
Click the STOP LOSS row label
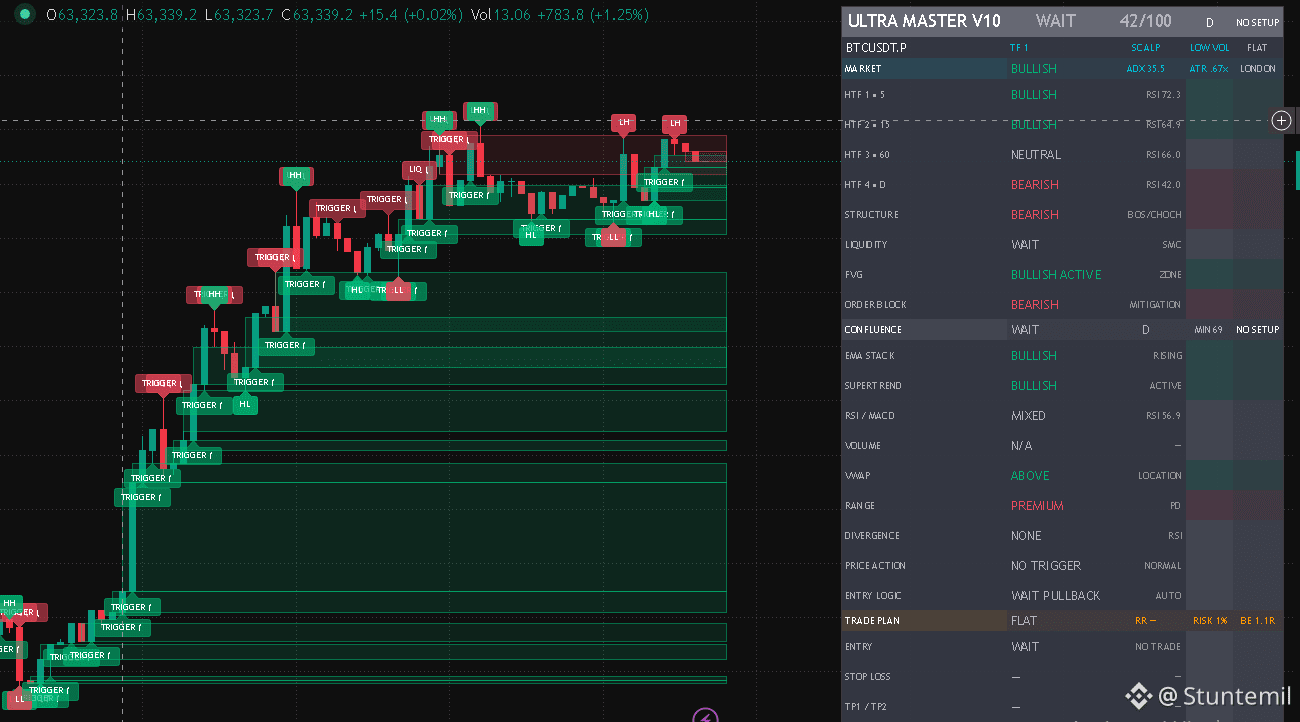point(868,677)
